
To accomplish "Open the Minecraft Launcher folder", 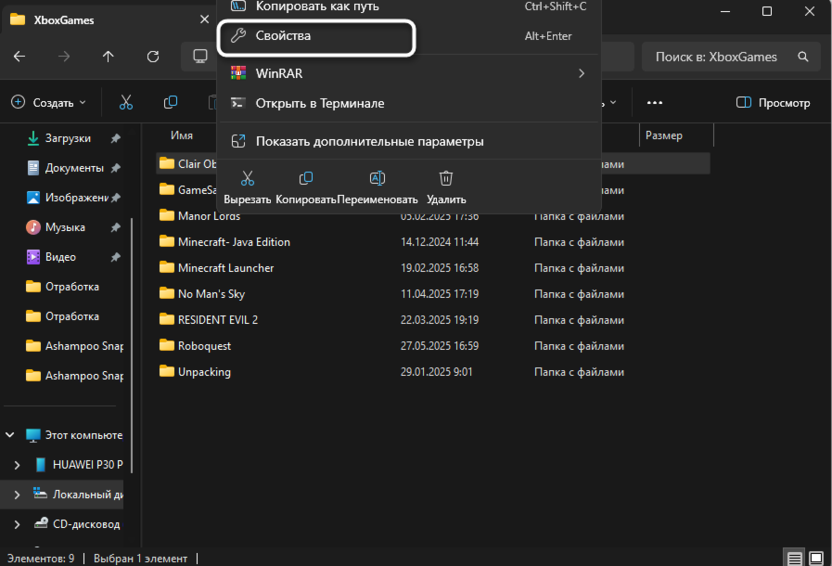I will click(x=225, y=268).
